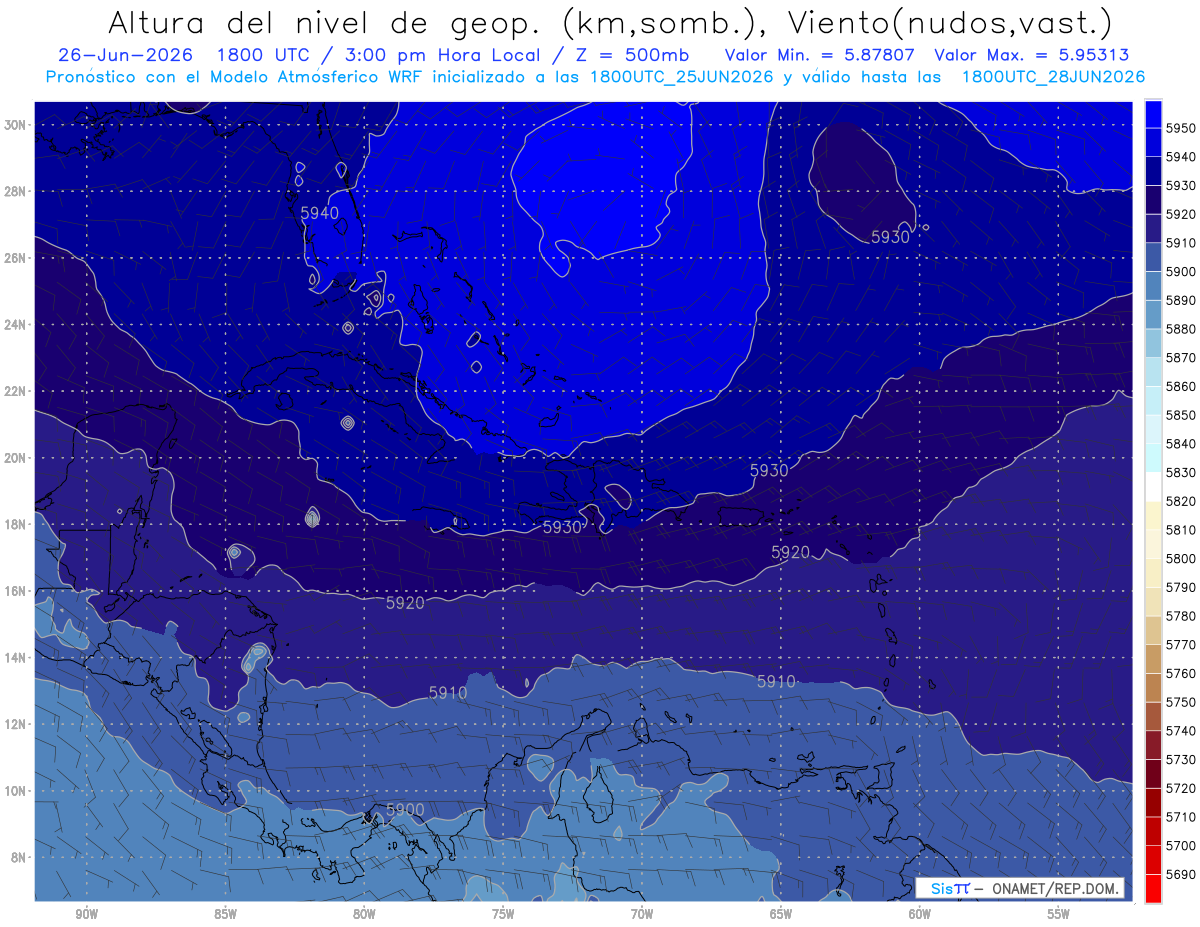This screenshot has height=927, width=1200.
Task: Click the '28N' latitude axis label
Action: pyautogui.click(x=17, y=191)
